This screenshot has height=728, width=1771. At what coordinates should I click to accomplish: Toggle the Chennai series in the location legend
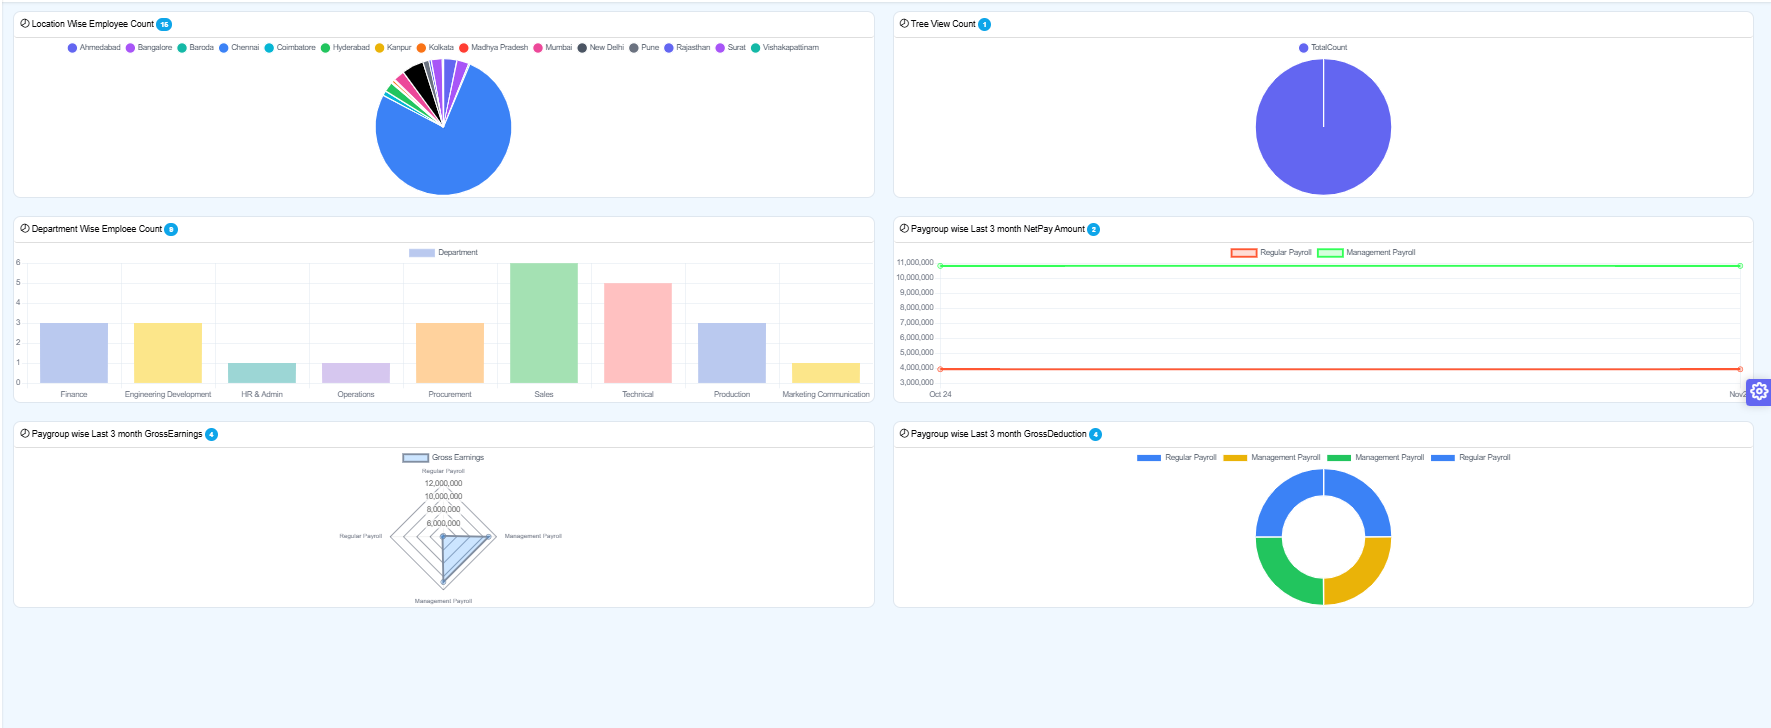[239, 48]
